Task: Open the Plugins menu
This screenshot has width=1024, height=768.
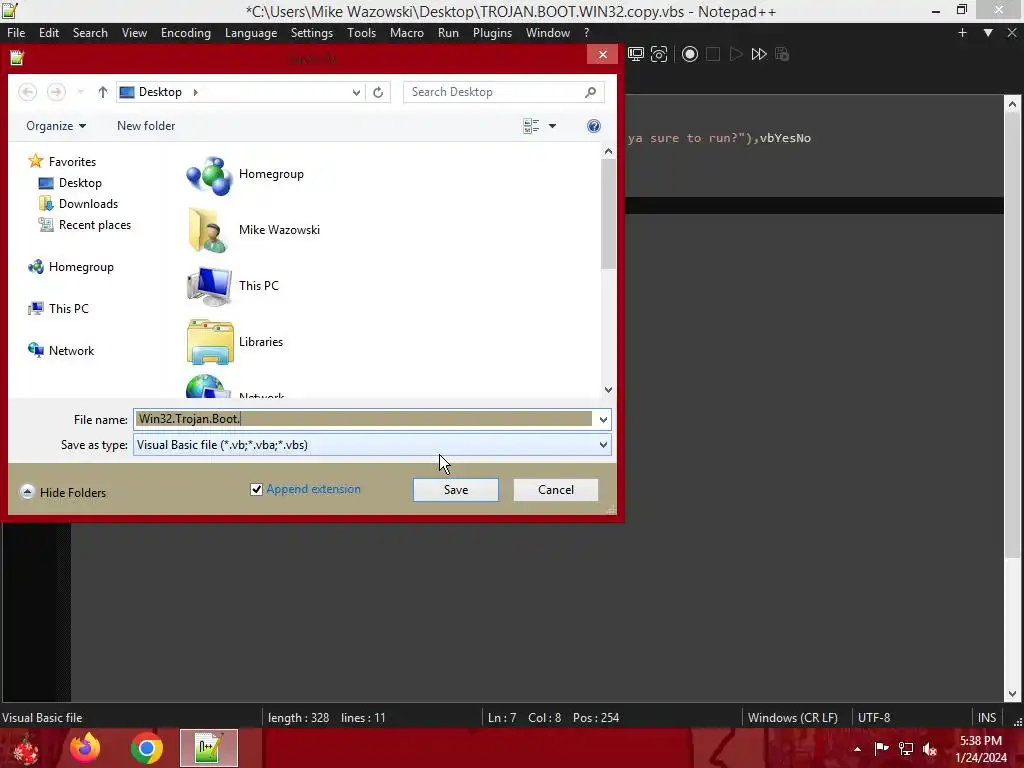Action: [492, 33]
